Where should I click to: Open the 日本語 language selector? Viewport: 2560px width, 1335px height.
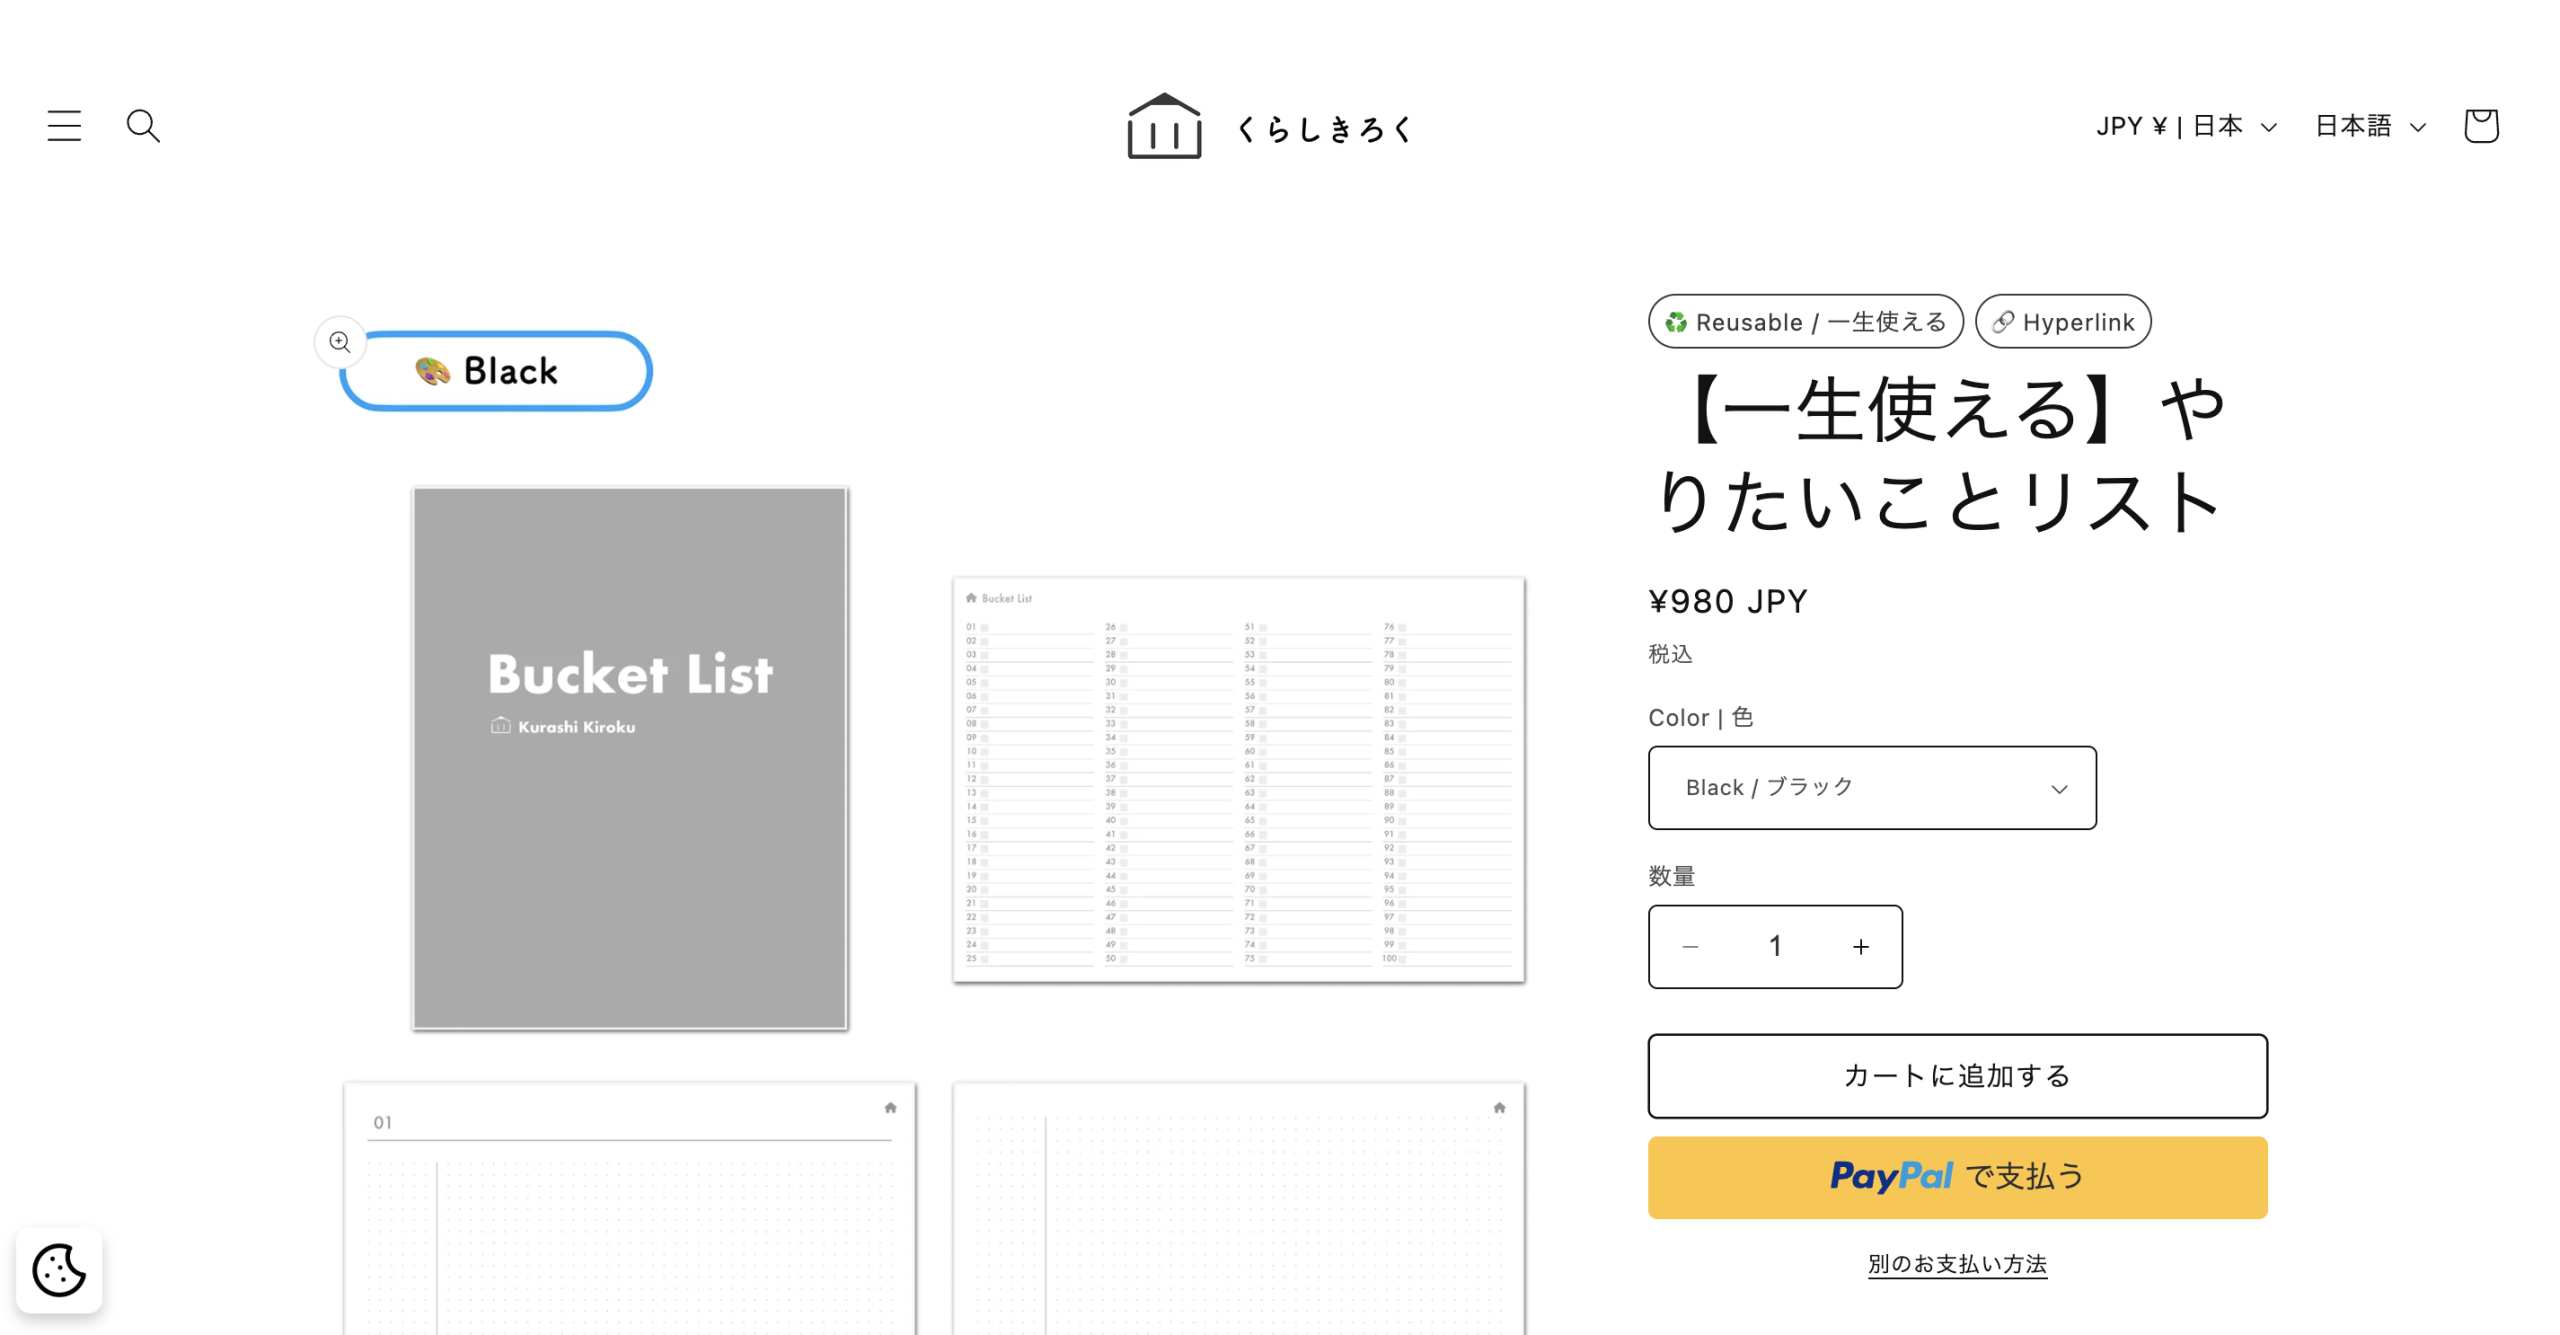point(2370,126)
